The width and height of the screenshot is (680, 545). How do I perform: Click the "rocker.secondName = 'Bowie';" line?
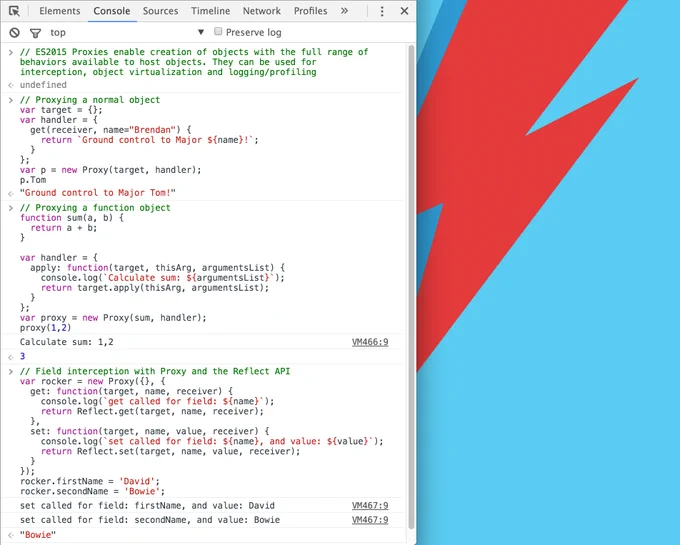pyautogui.click(x=92, y=491)
